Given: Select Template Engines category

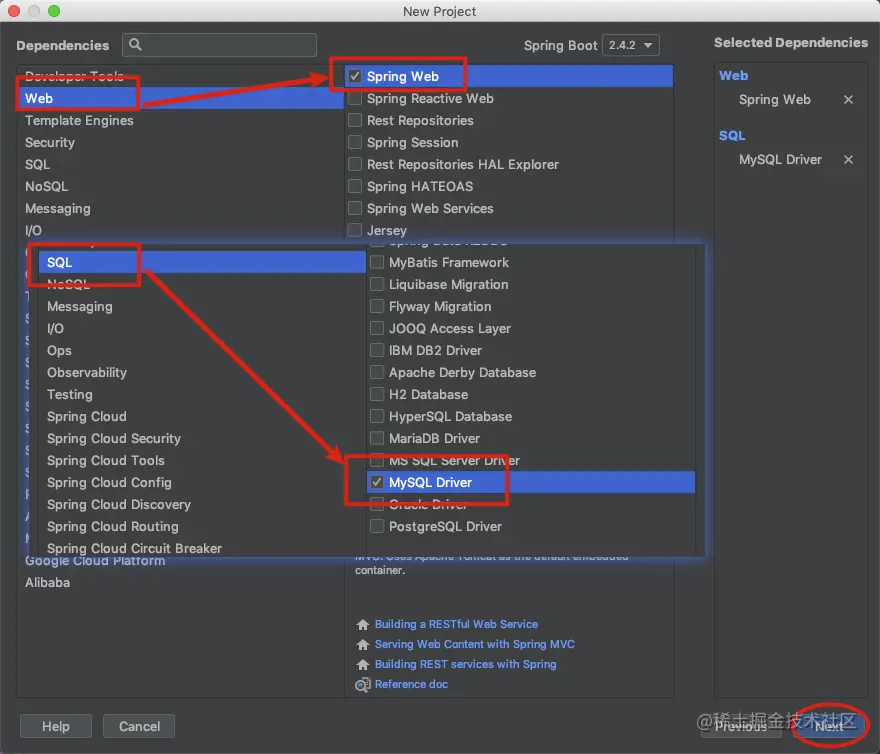Looking at the screenshot, I should coord(79,120).
